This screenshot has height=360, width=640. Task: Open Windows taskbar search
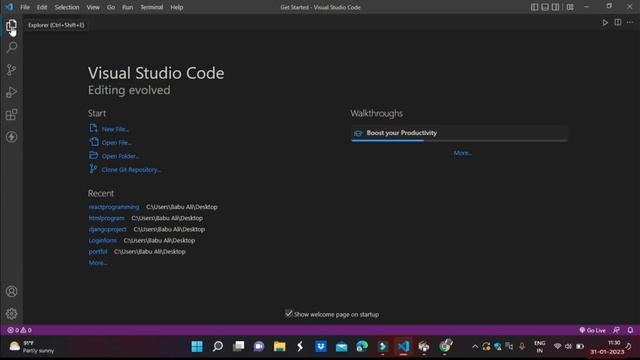coord(218,347)
